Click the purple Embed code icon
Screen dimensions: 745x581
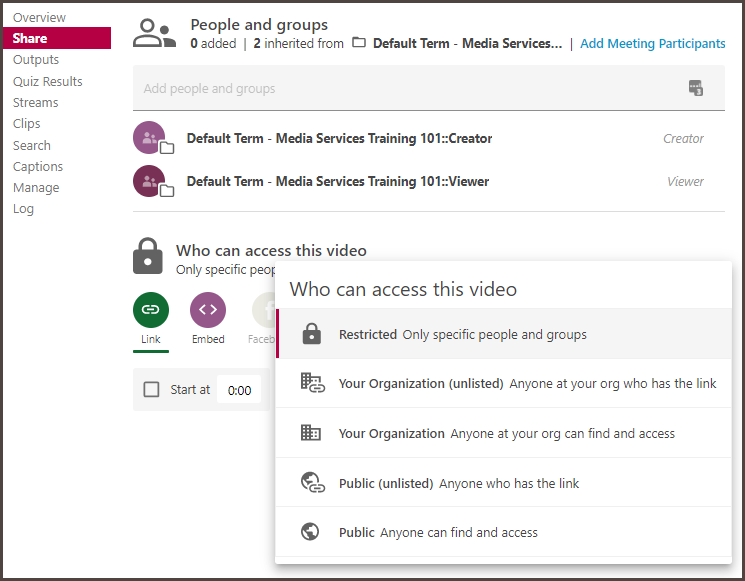pos(208,310)
